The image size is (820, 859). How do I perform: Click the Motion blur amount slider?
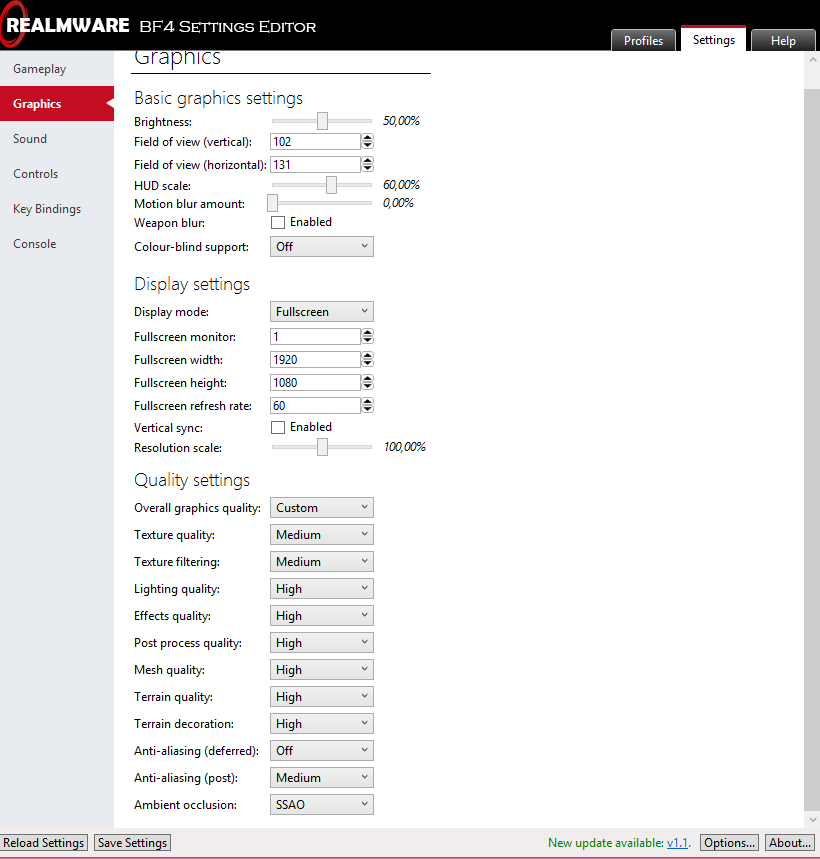pyautogui.click(x=322, y=203)
